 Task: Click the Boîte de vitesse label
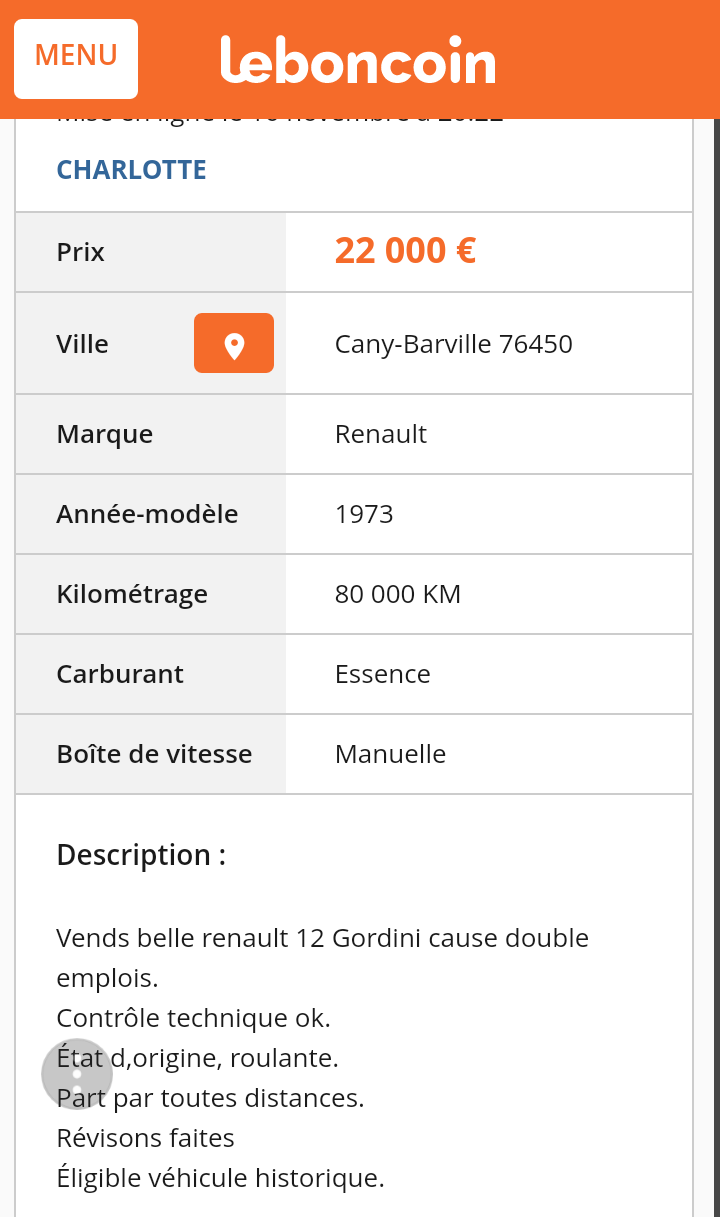click(154, 754)
